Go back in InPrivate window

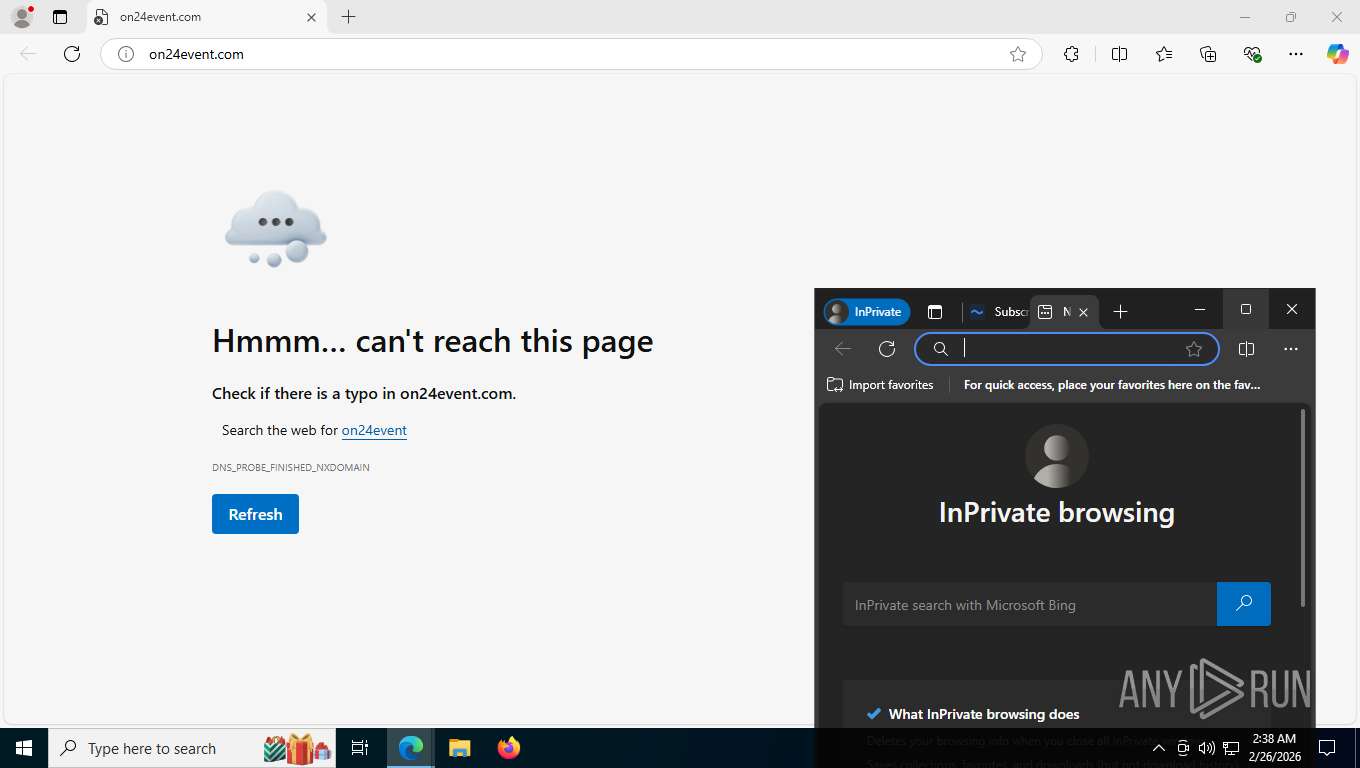pos(843,349)
